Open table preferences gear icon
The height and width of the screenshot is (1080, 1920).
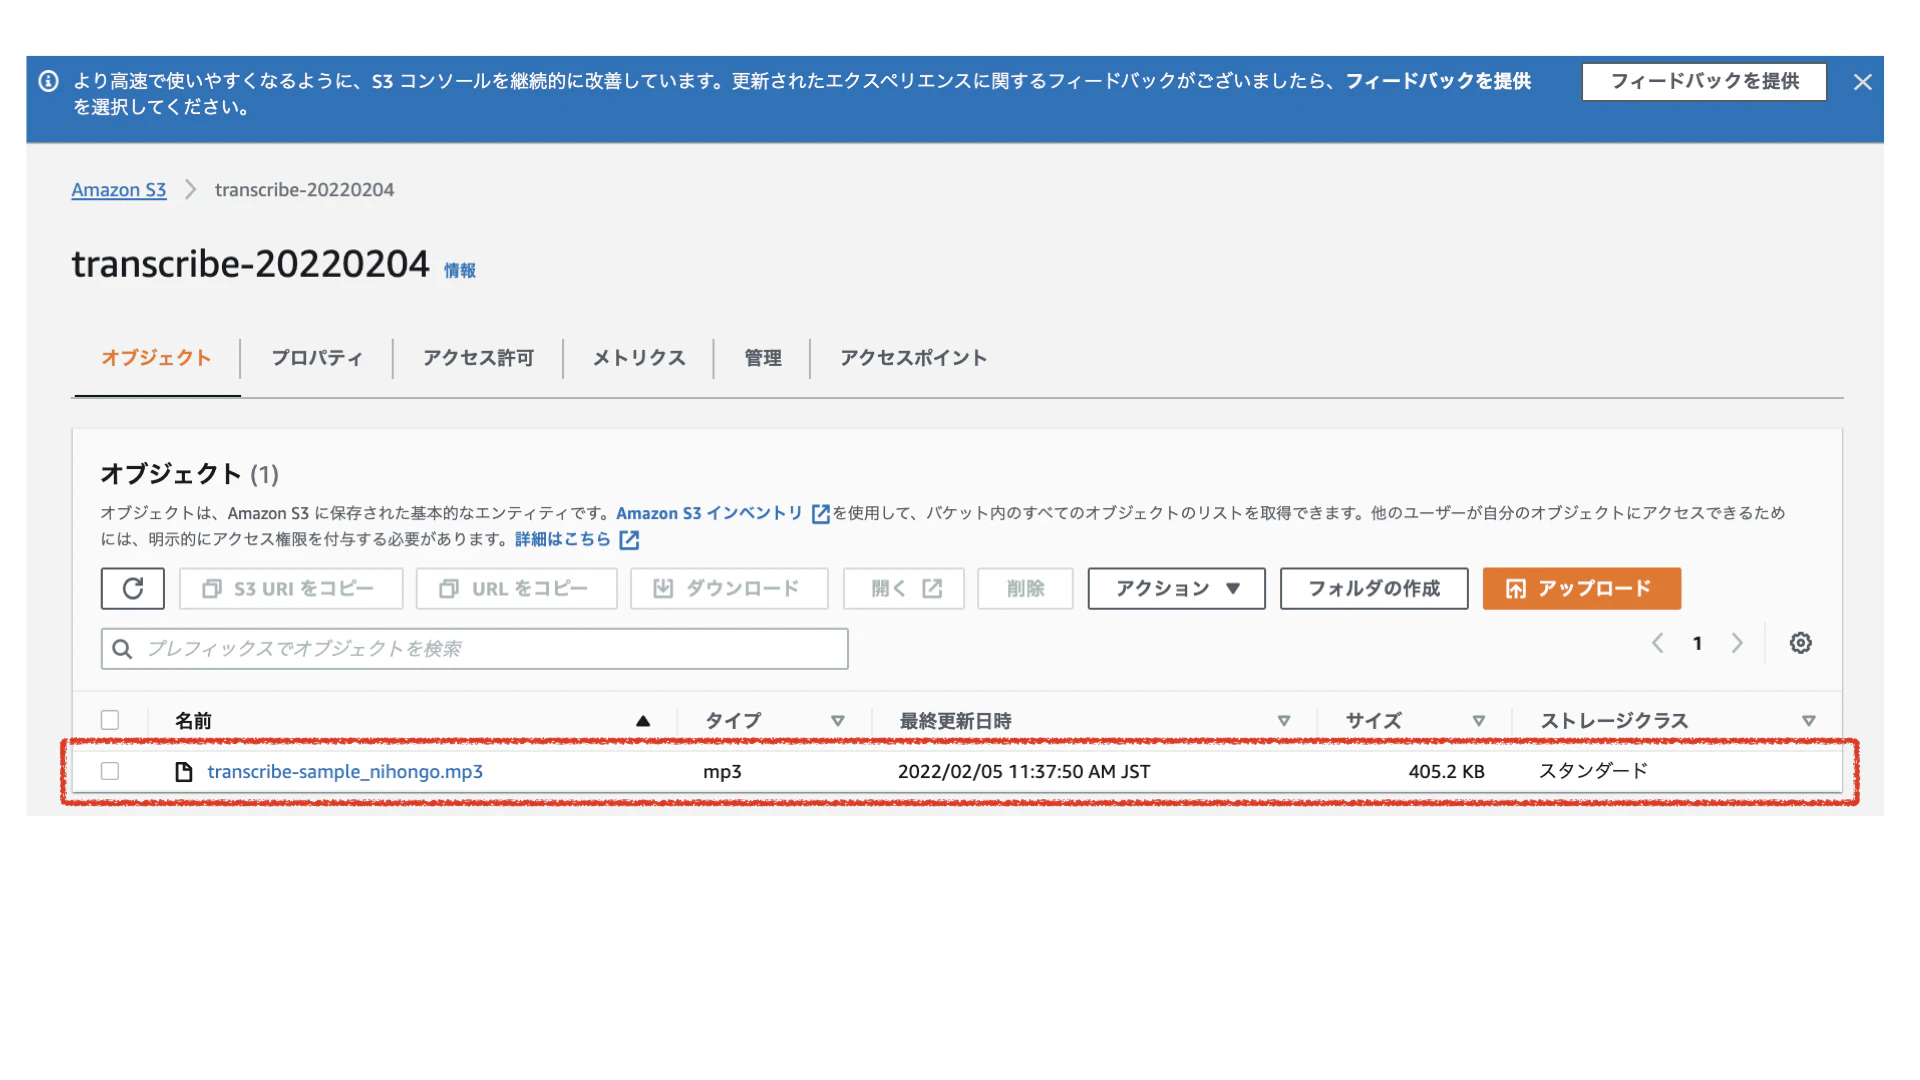point(1800,643)
